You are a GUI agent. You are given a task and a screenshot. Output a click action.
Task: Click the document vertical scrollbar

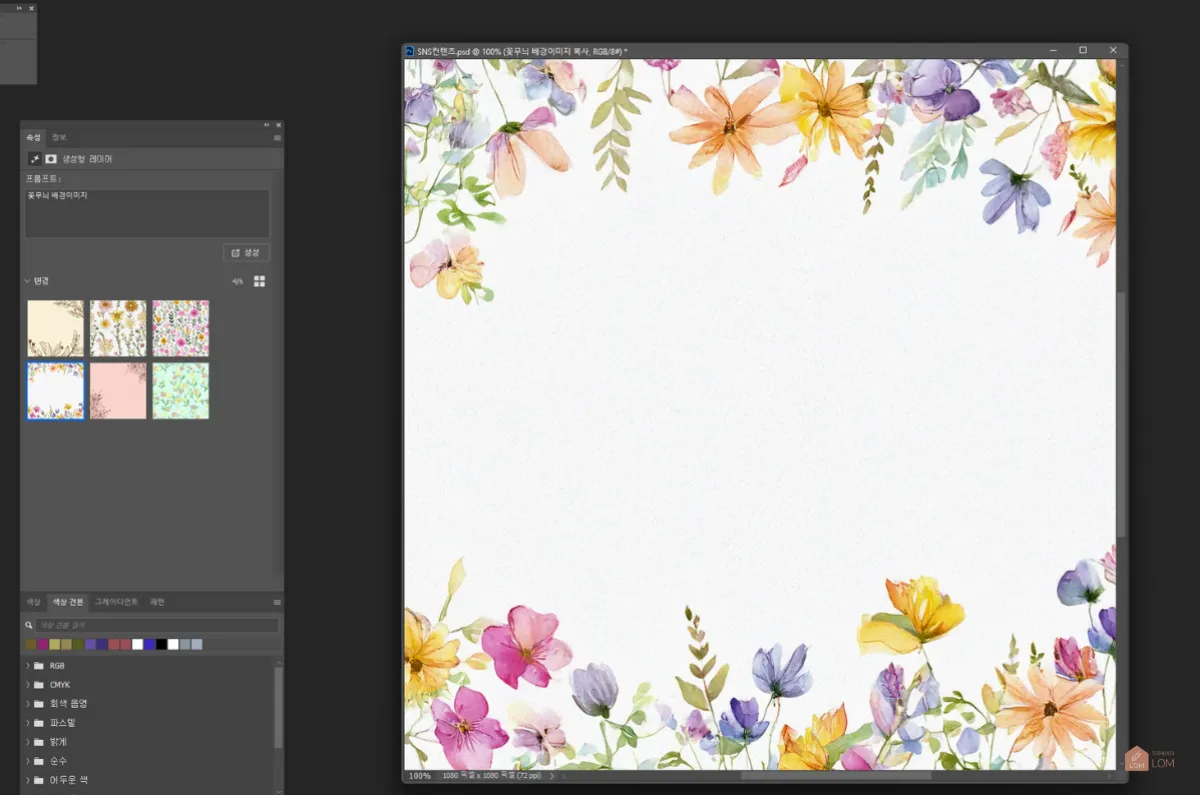(1121, 415)
